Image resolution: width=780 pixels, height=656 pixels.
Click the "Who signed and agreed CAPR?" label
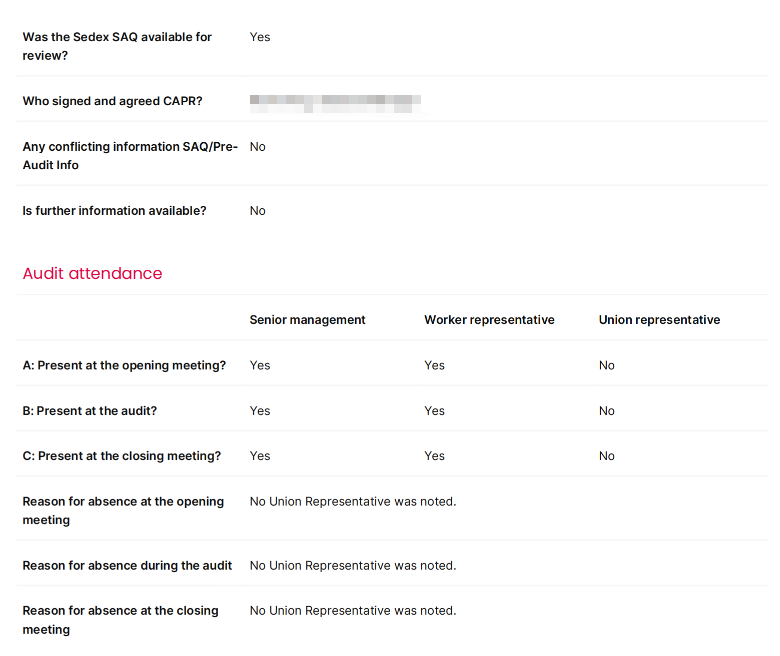coord(112,101)
